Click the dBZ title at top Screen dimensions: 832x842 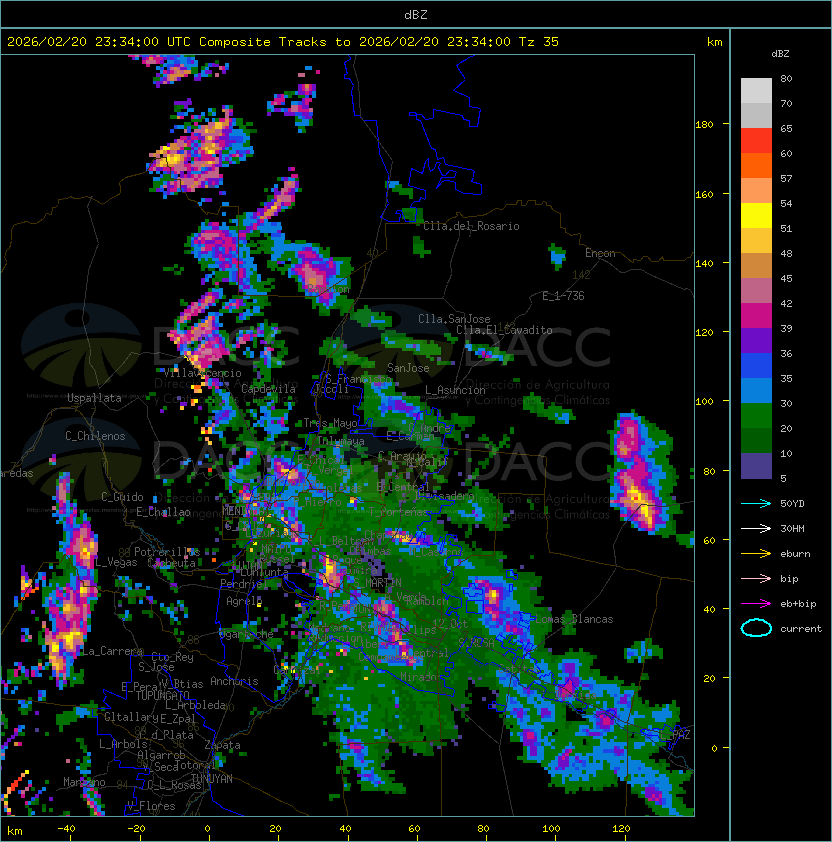[416, 14]
